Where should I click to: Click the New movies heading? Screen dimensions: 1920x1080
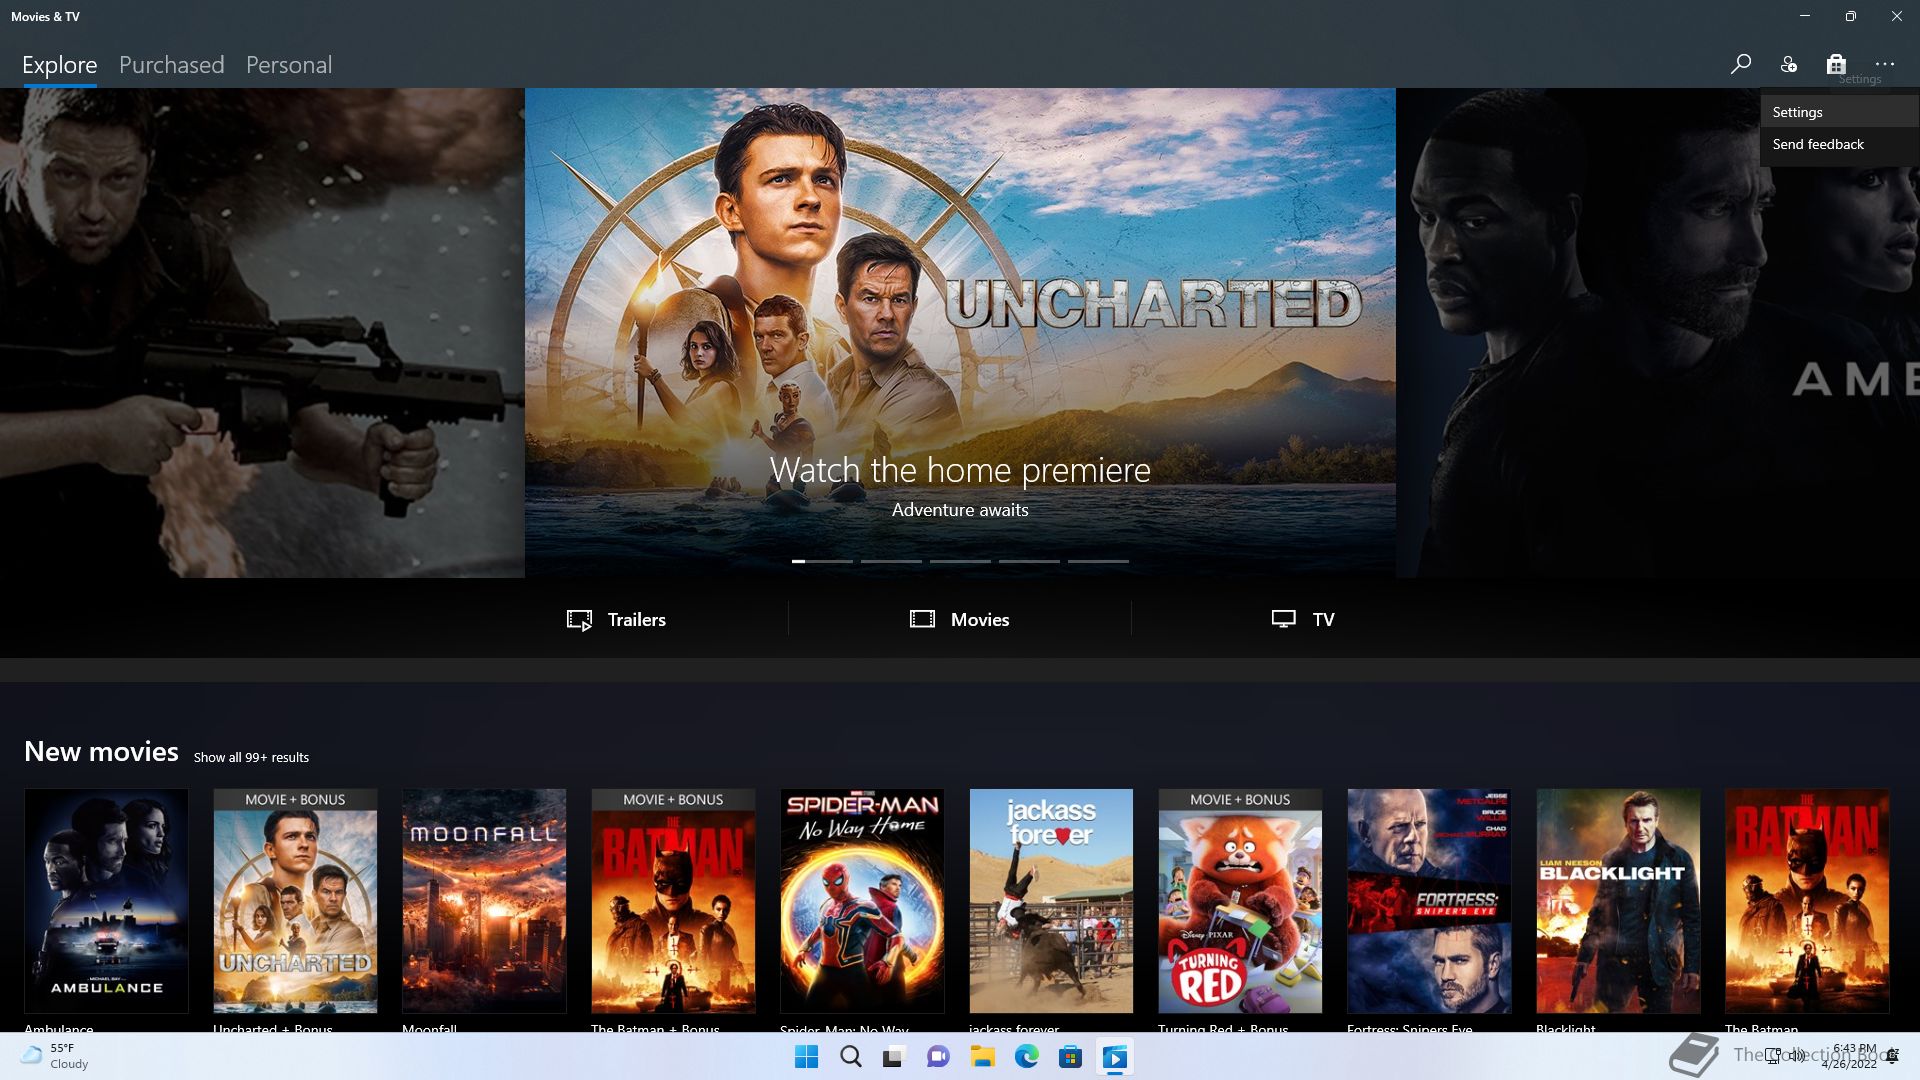pyautogui.click(x=101, y=751)
